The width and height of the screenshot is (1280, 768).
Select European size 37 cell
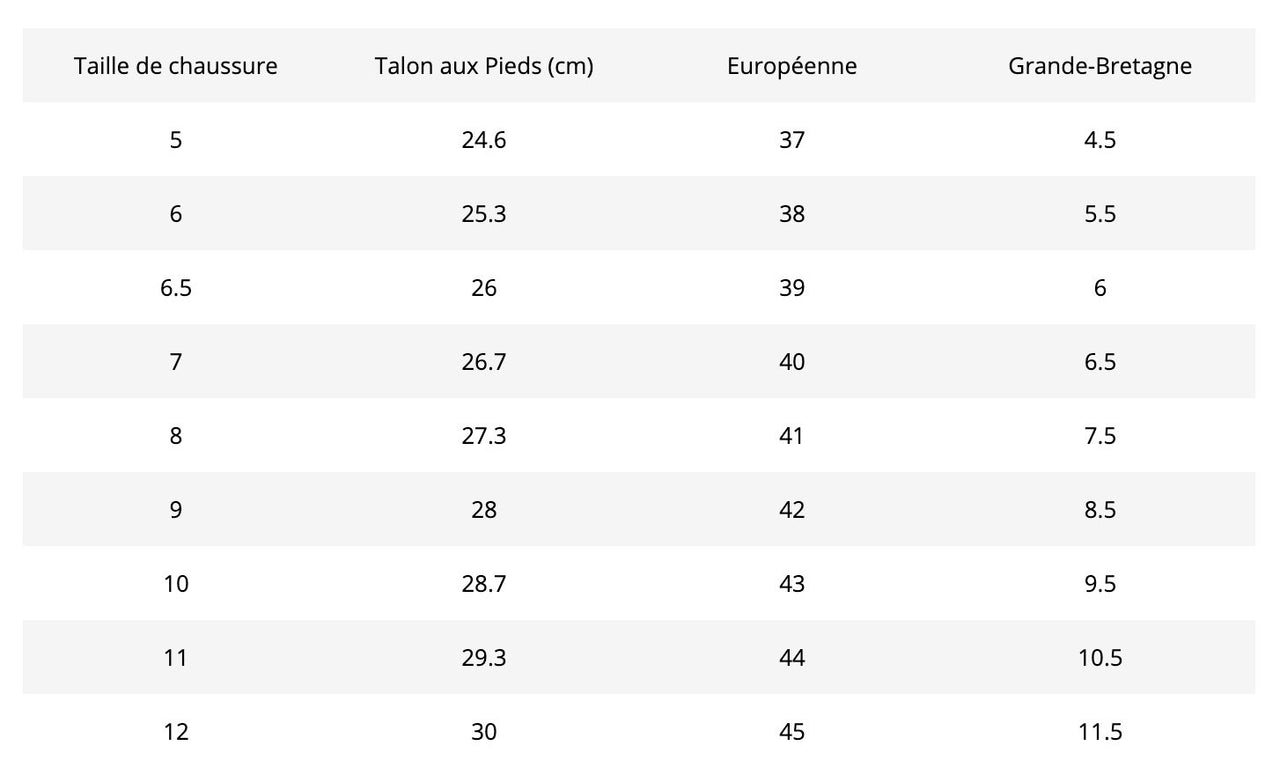pos(792,140)
